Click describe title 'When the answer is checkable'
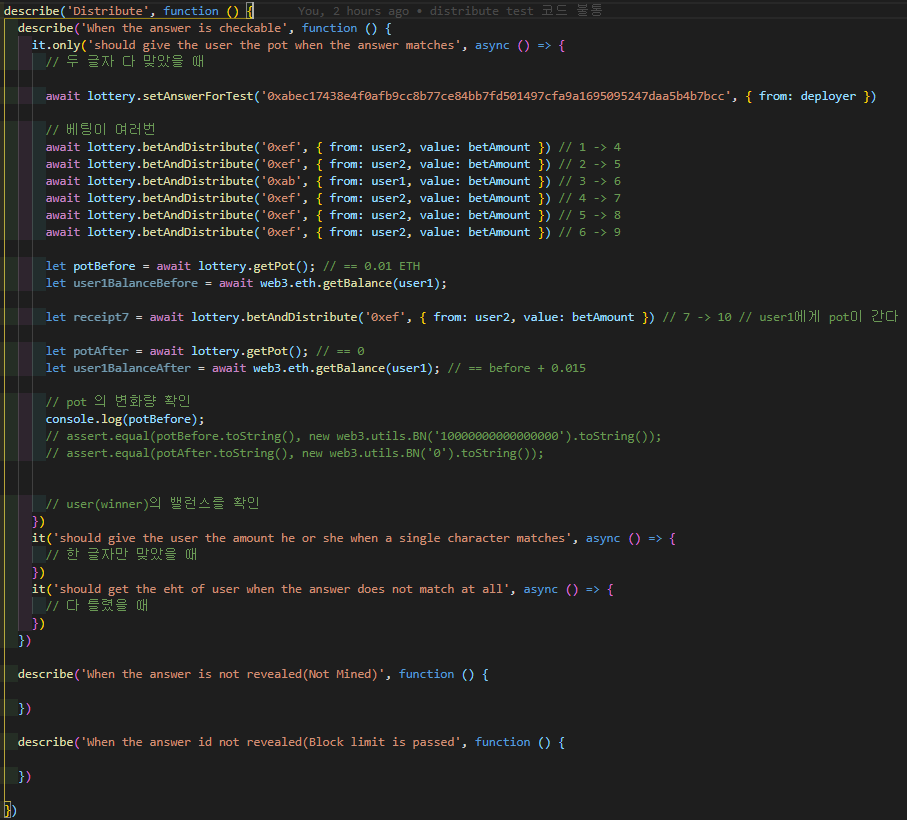The height and width of the screenshot is (820, 907). [x=183, y=28]
